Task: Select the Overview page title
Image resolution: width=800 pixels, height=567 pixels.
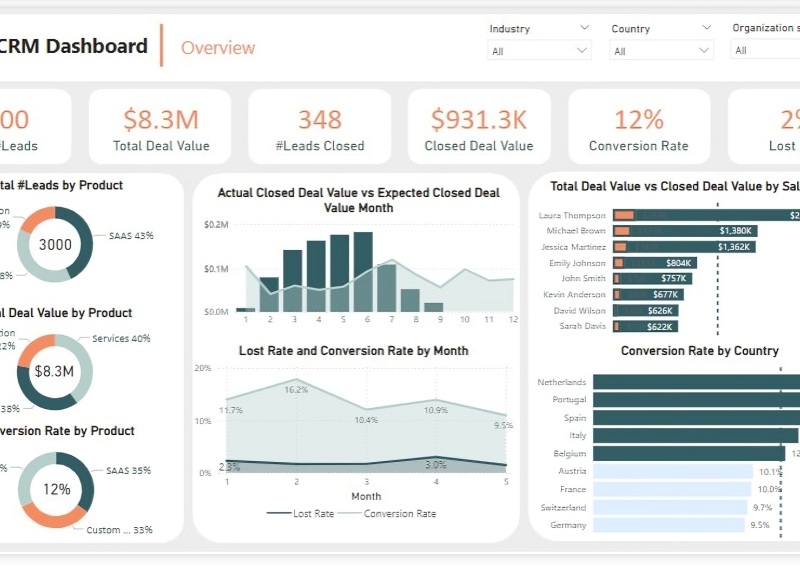Action: tap(218, 47)
